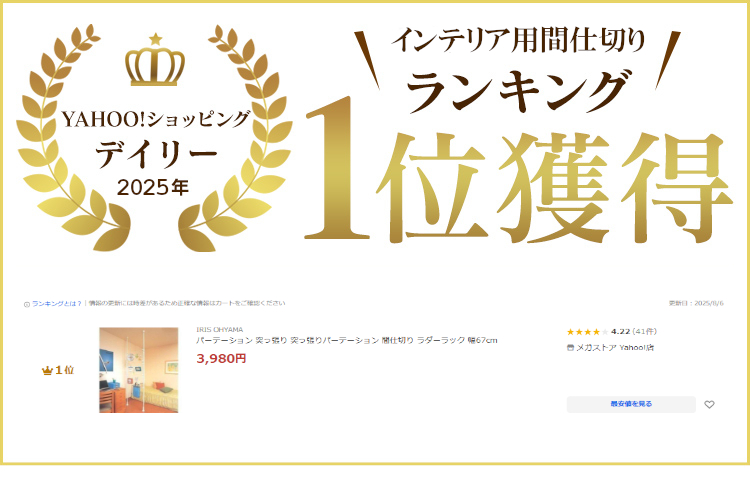Click the YAHOO!ショッピング emblem text

[156, 119]
